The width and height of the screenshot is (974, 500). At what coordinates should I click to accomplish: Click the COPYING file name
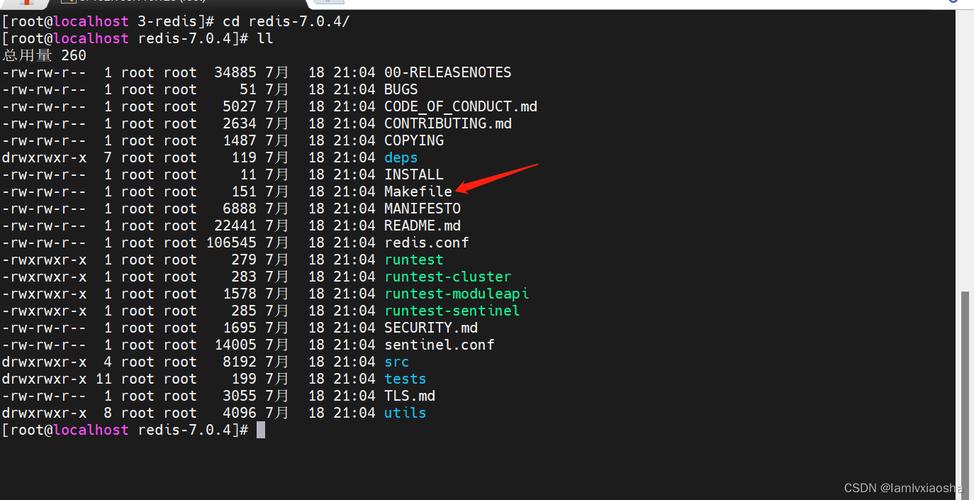coord(414,140)
